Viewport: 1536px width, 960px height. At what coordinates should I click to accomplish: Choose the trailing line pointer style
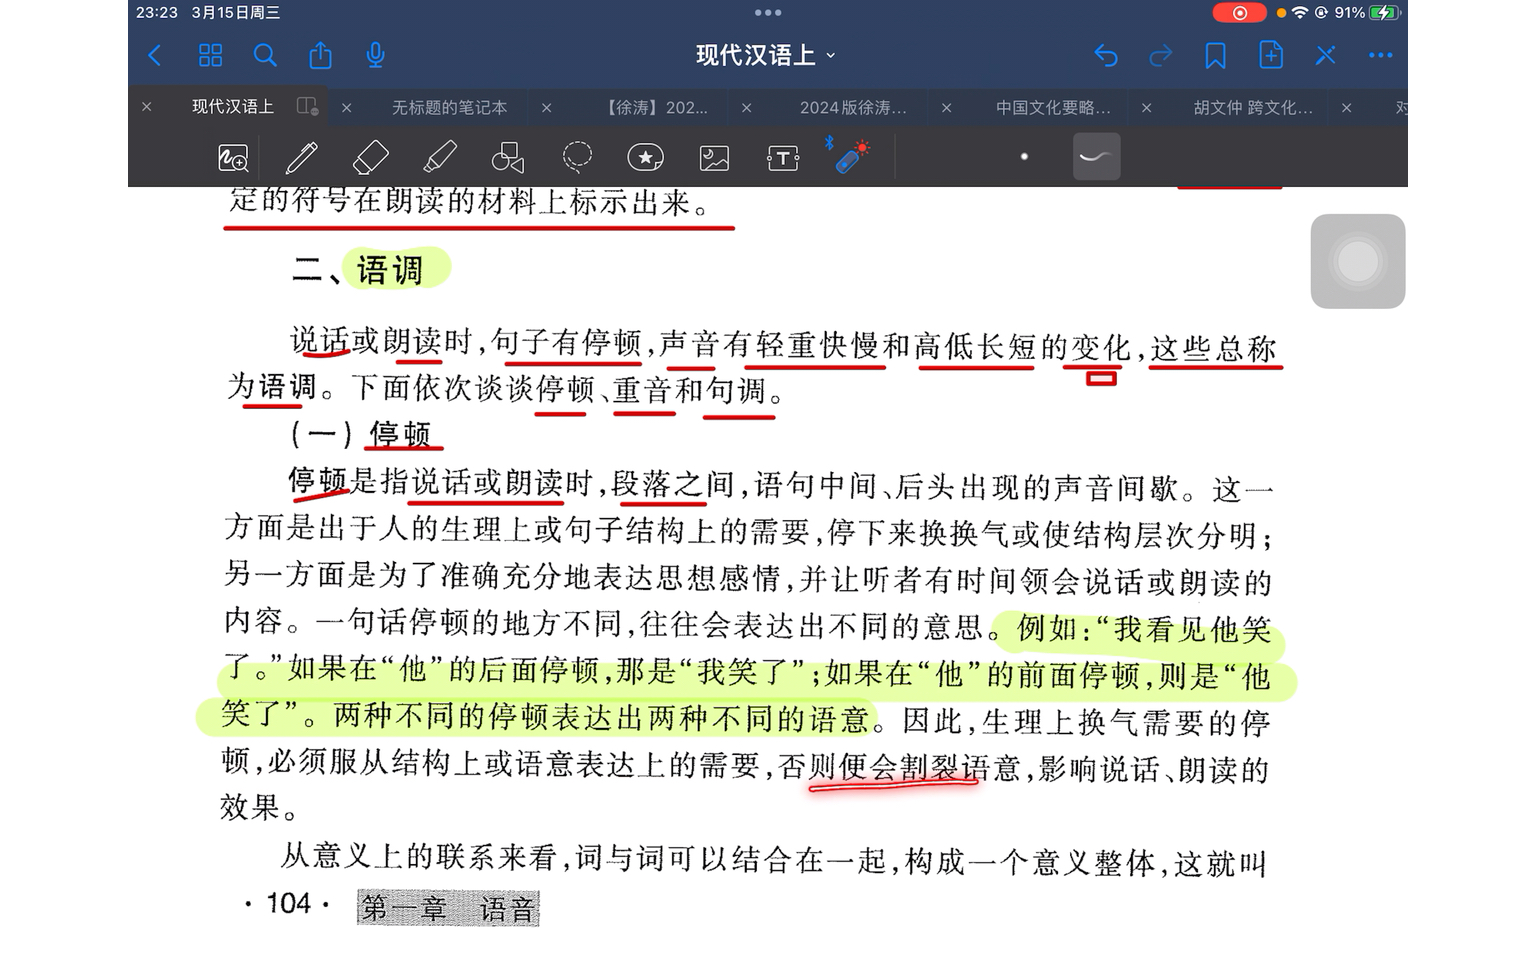click(1096, 157)
